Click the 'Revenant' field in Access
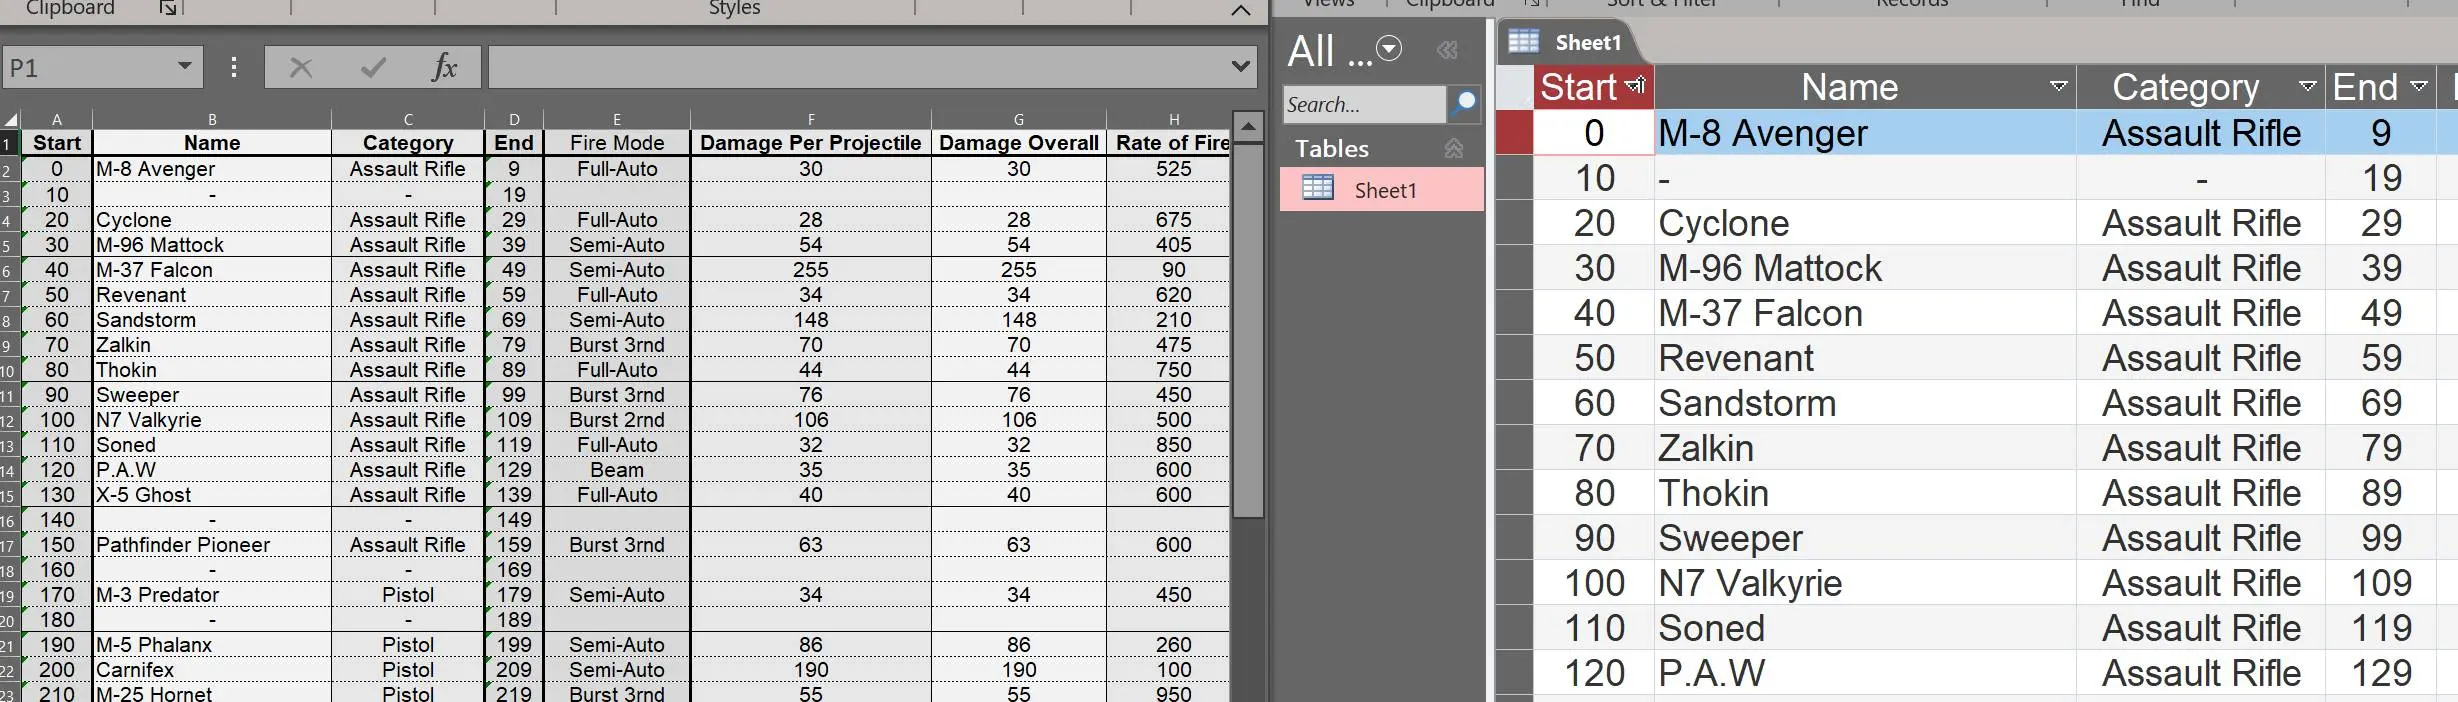2458x702 pixels. [1865, 358]
